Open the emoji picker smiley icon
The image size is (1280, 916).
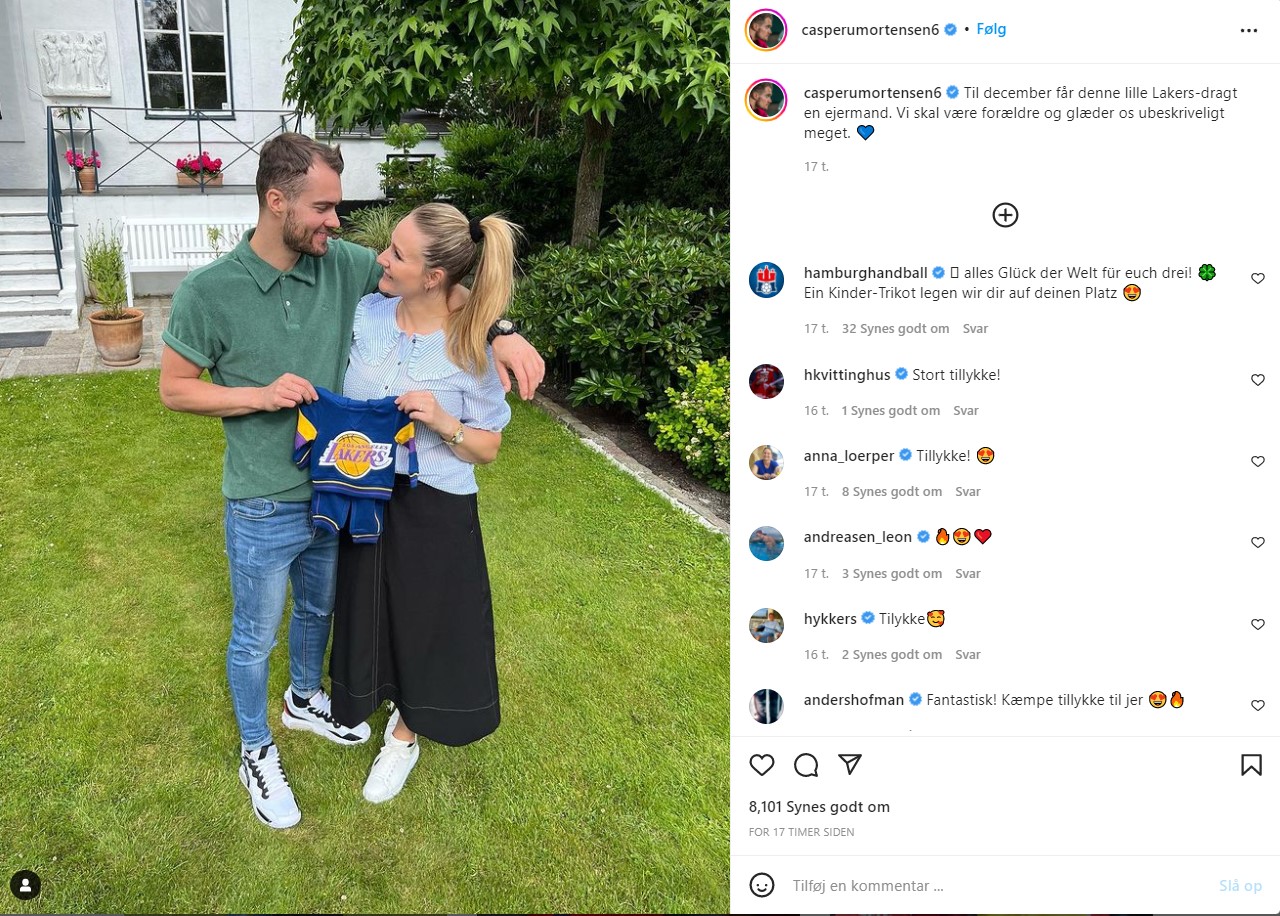click(x=762, y=885)
